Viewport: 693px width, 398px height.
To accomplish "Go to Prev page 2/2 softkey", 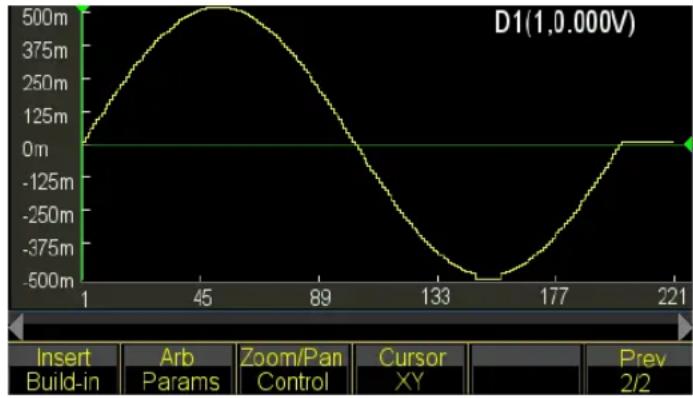I will tap(638, 370).
